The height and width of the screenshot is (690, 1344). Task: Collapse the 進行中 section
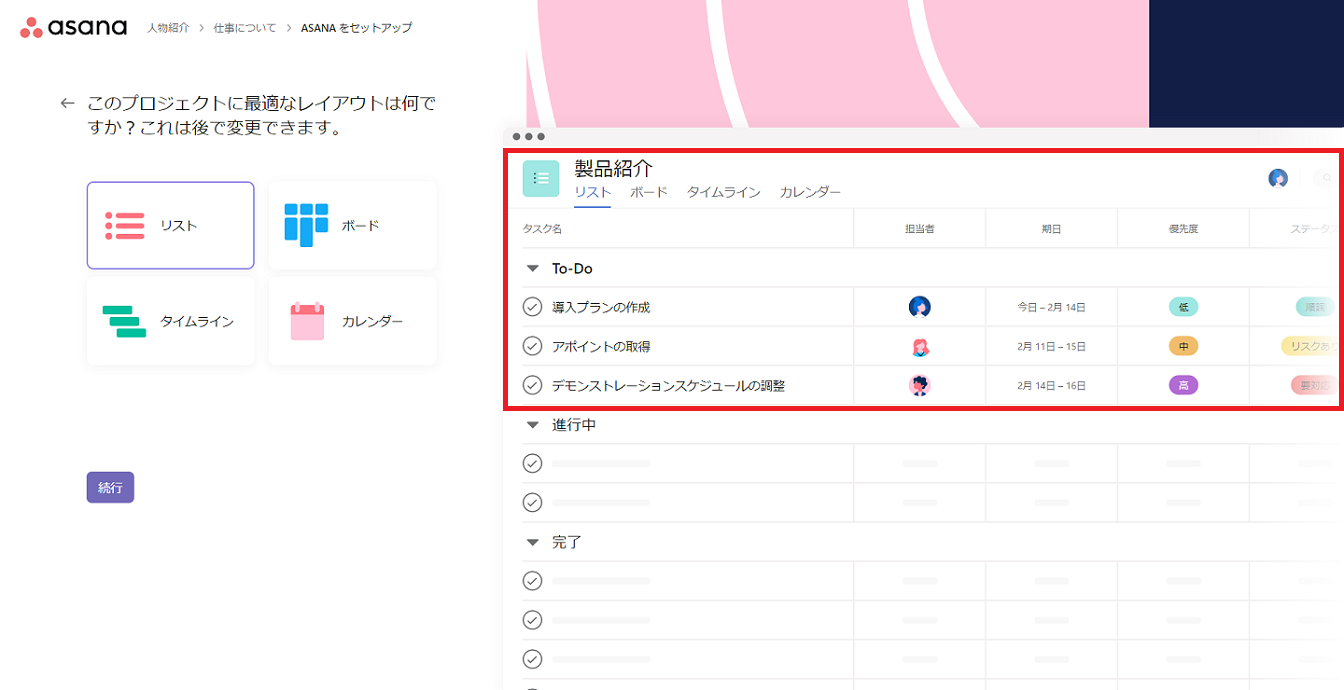pos(532,425)
